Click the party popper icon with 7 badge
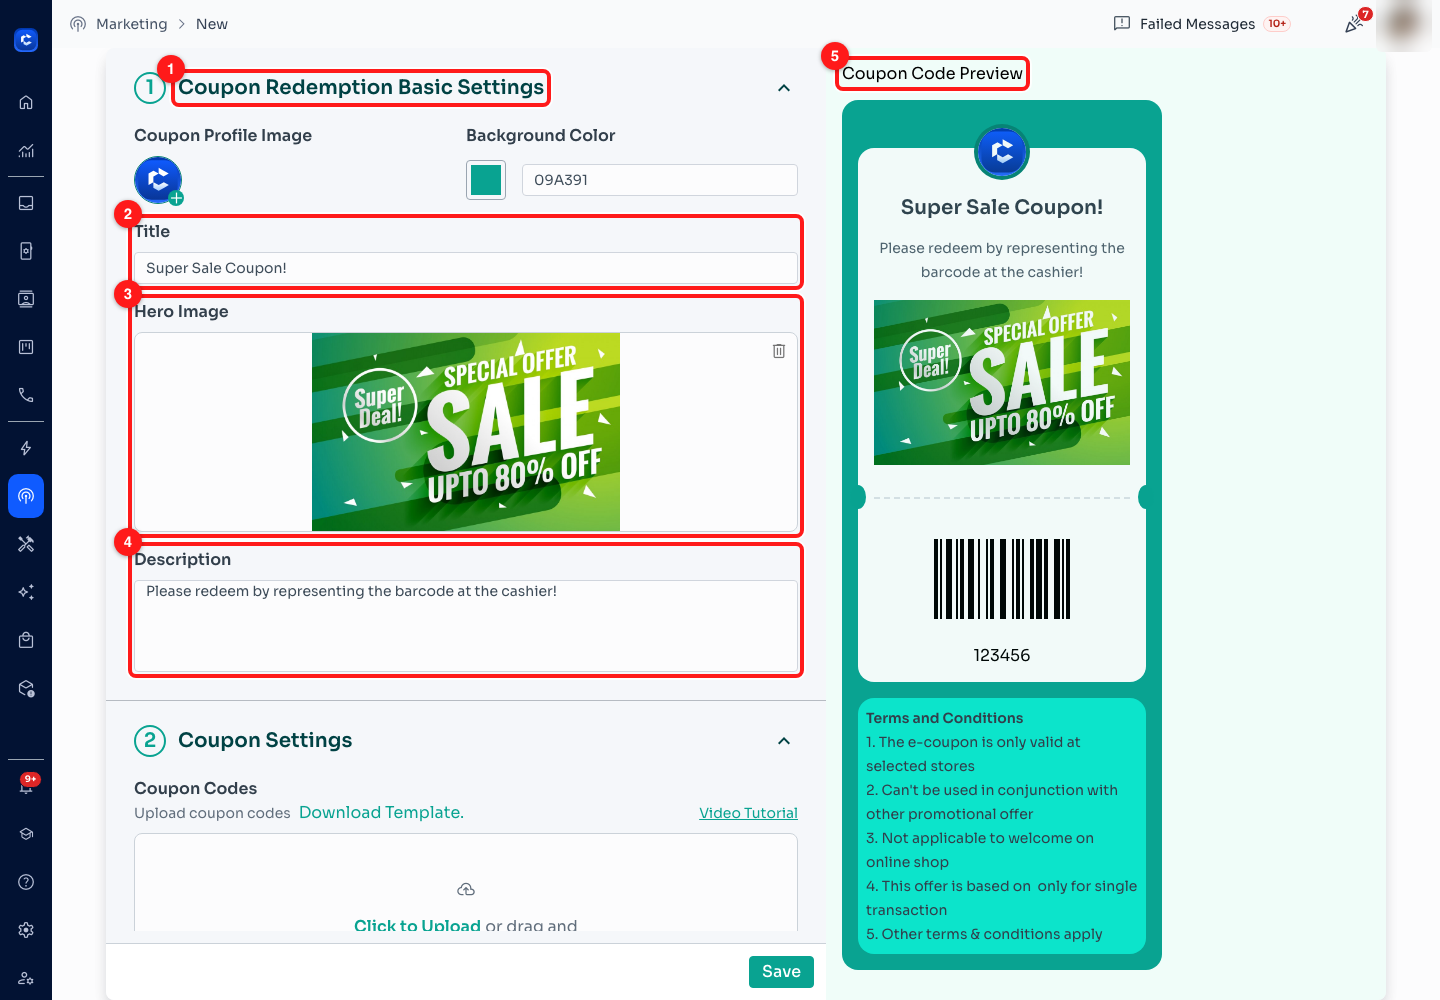This screenshot has height=1000, width=1440. tap(1354, 24)
